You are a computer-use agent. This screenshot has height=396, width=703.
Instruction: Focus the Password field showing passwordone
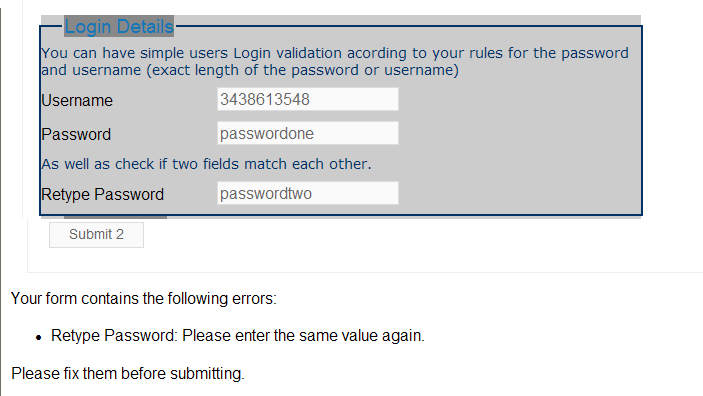(x=308, y=133)
